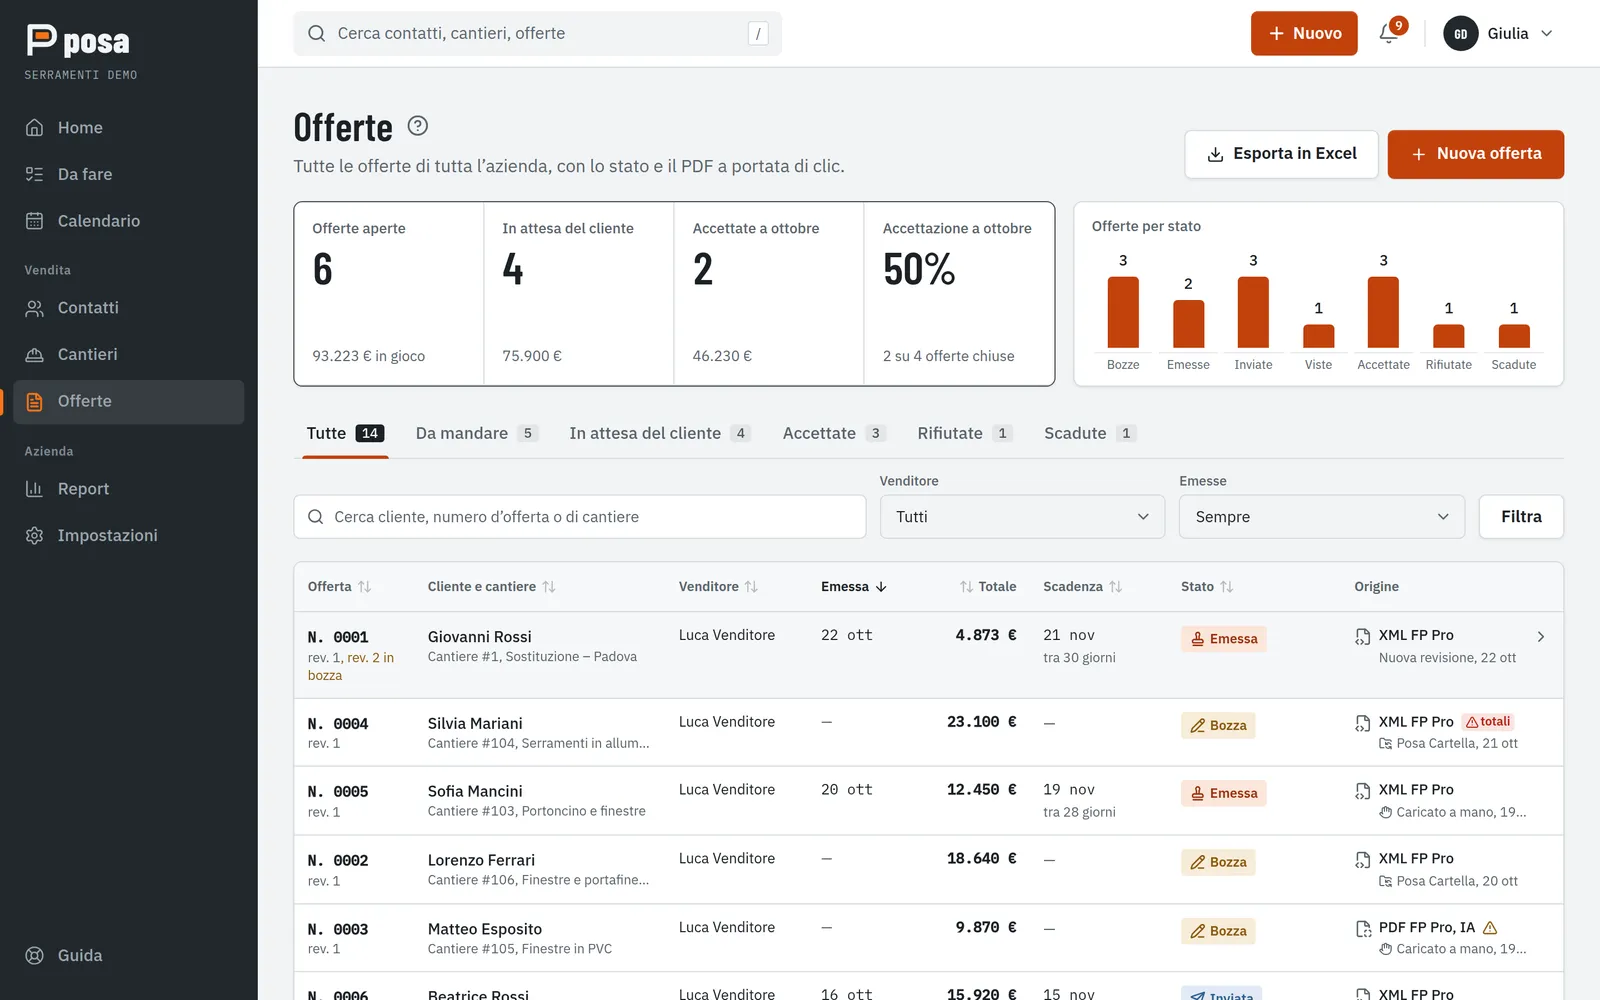Open Cantieri section
1600x1000 pixels.
pos(128,354)
